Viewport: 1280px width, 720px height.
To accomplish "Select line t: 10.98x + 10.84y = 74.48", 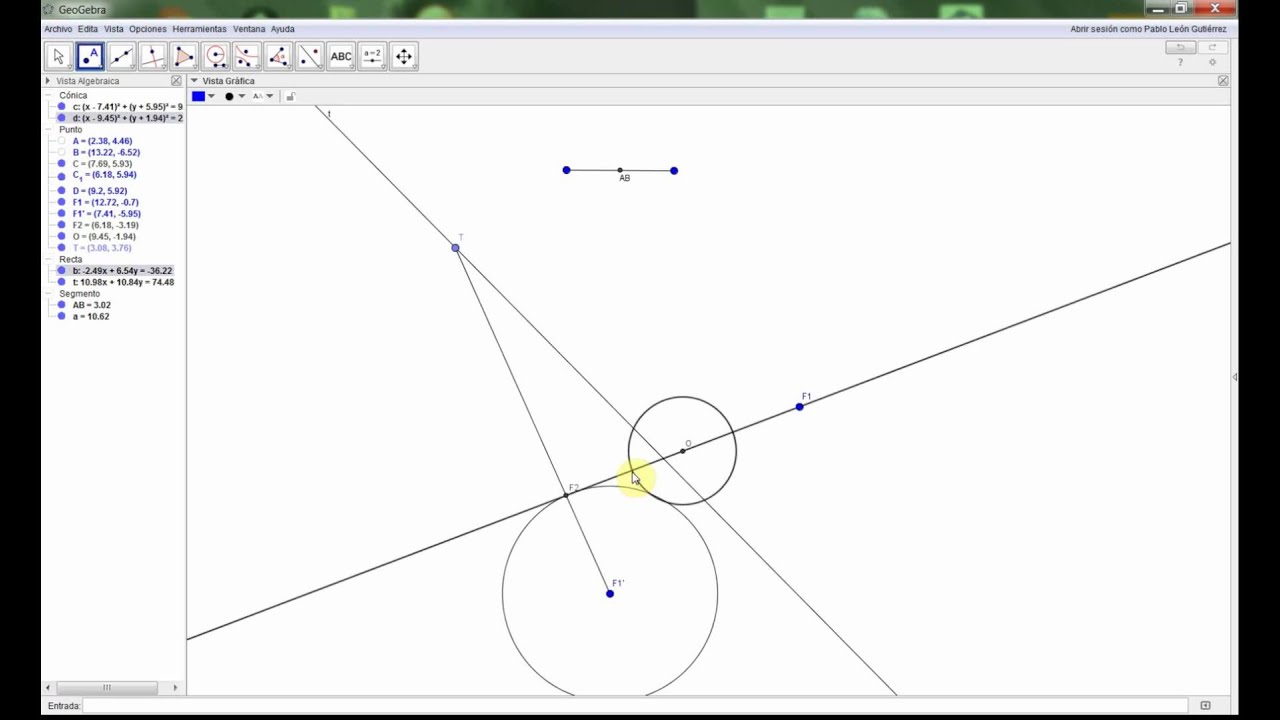I will [x=123, y=282].
